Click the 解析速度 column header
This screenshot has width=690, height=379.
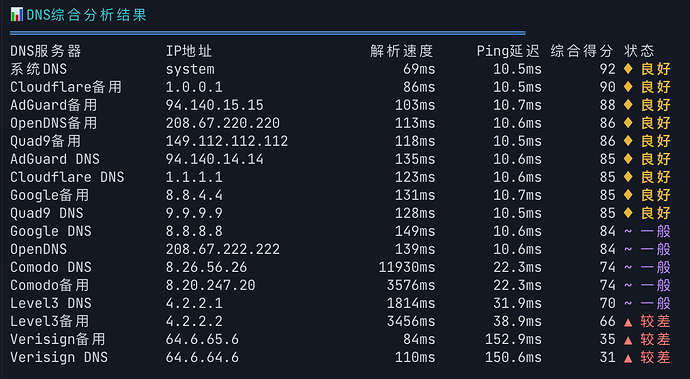point(402,51)
